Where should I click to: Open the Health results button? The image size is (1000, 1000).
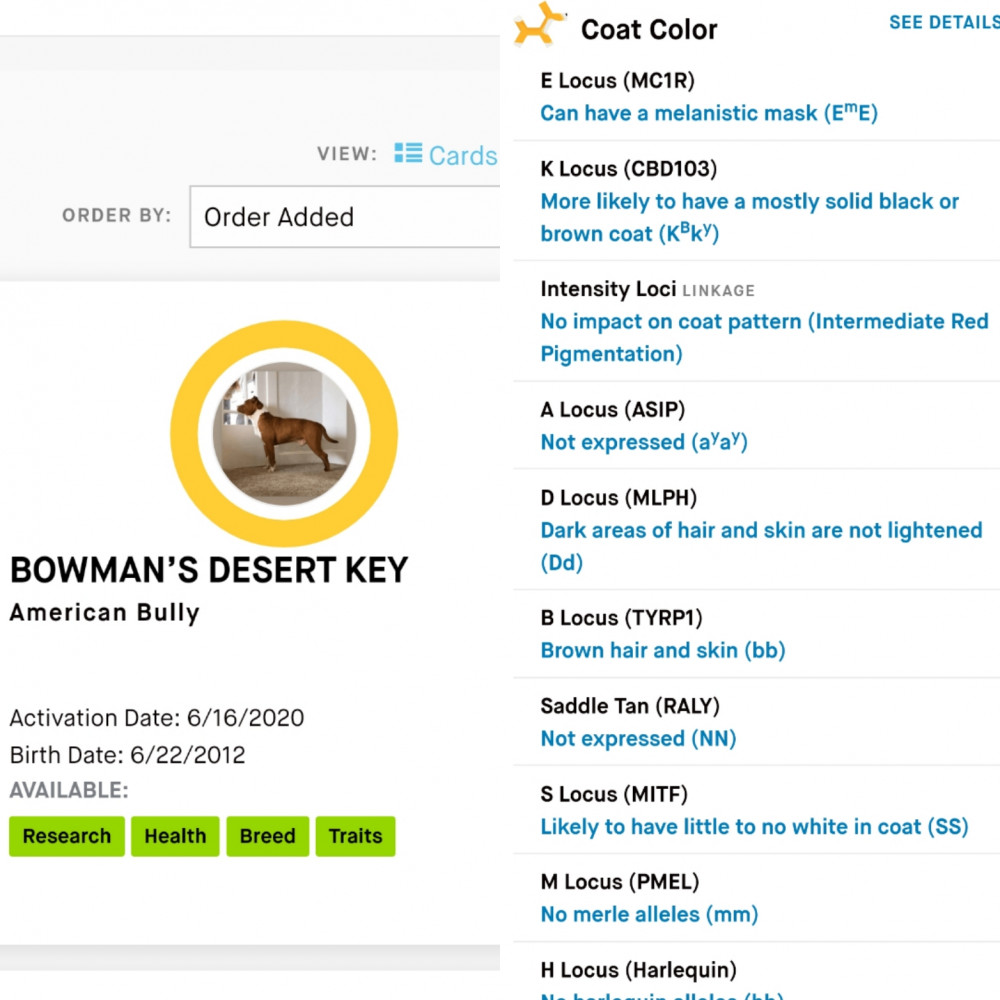click(x=175, y=836)
